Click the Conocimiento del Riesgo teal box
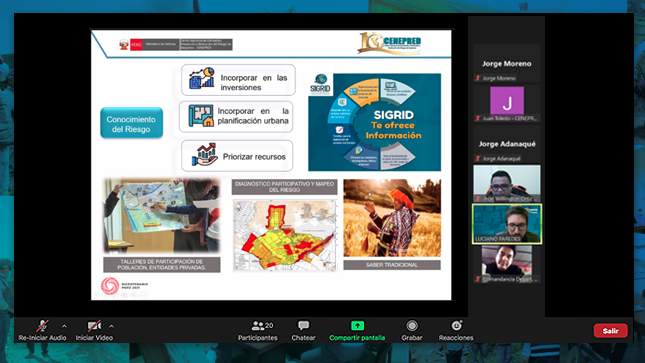The image size is (645, 363). point(132,123)
